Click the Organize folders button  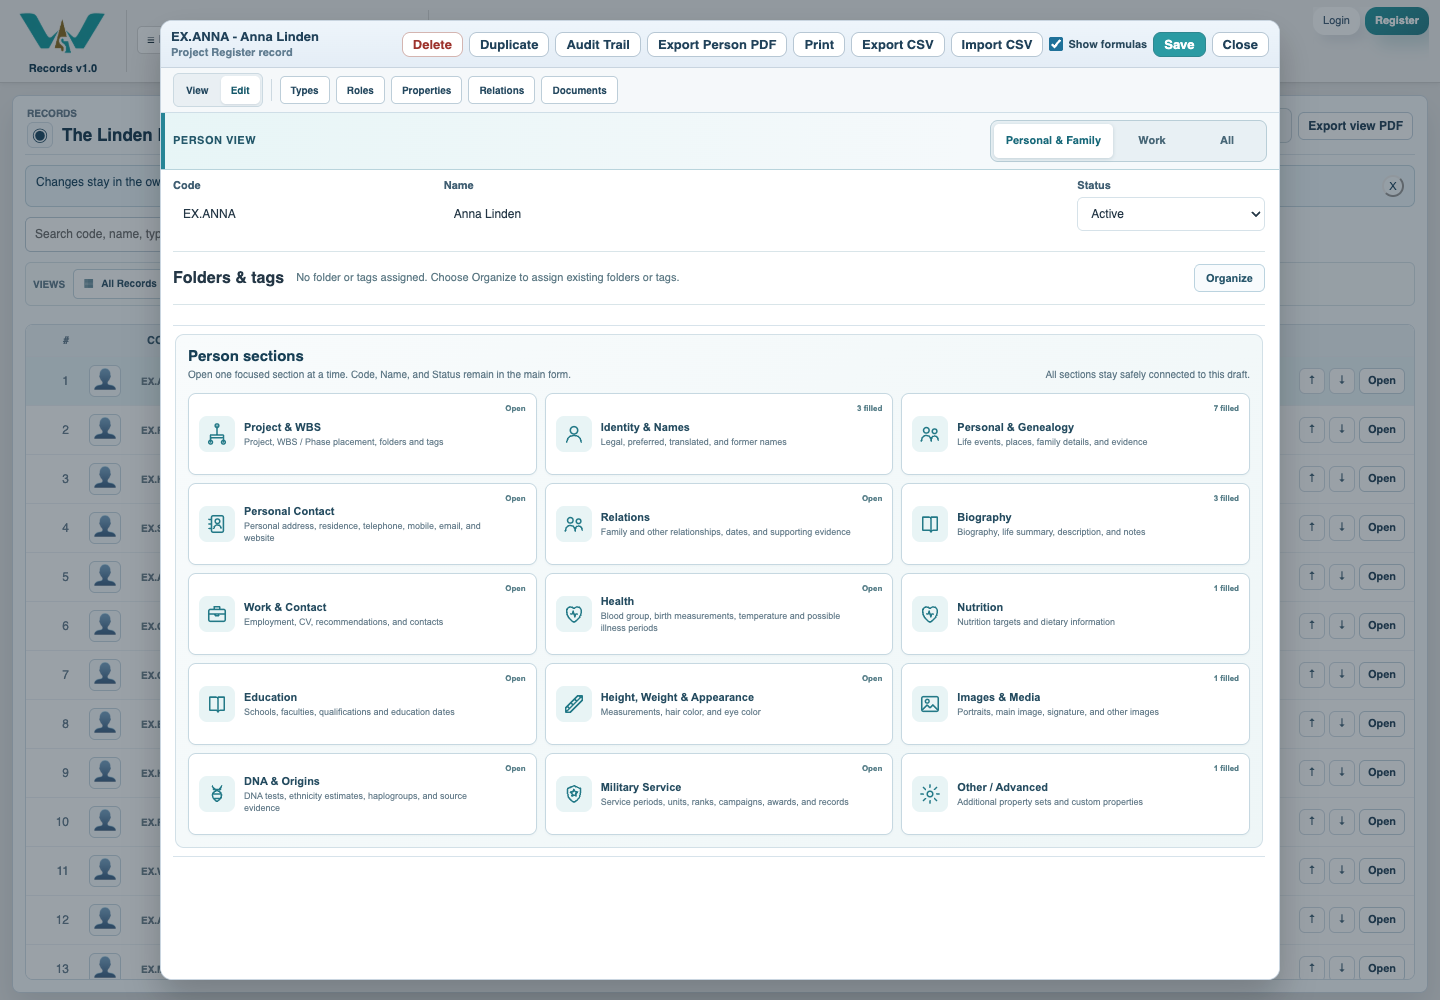coord(1229,278)
